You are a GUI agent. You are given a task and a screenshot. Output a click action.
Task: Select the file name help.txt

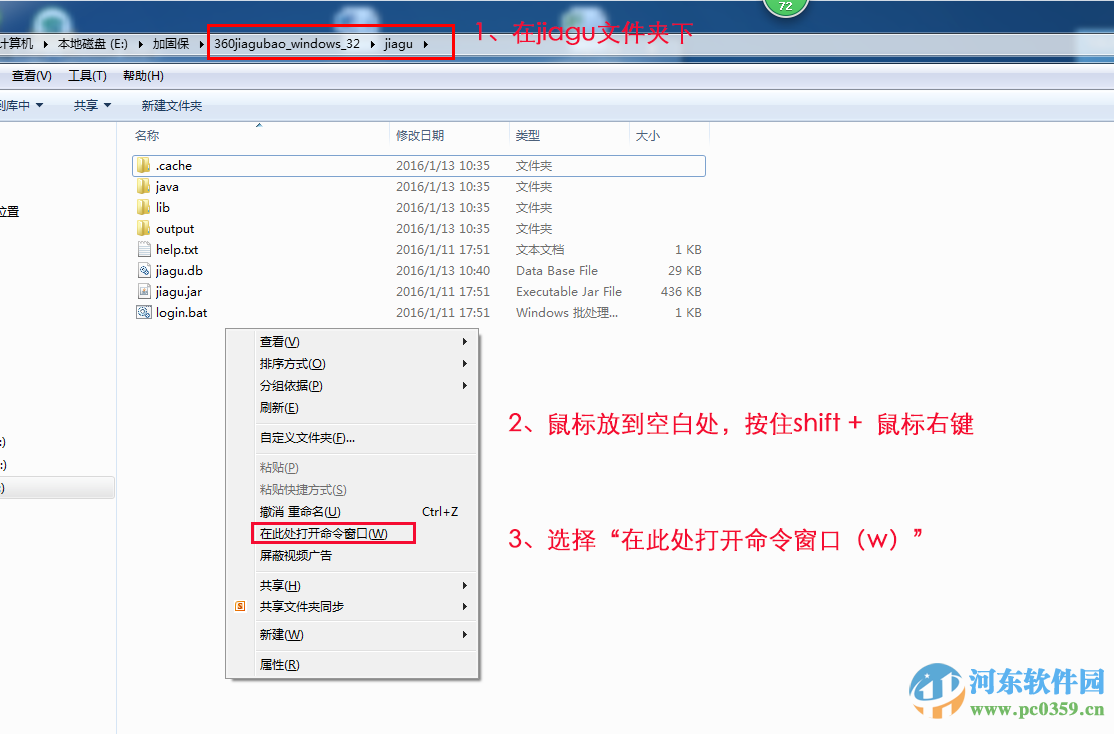click(177, 250)
